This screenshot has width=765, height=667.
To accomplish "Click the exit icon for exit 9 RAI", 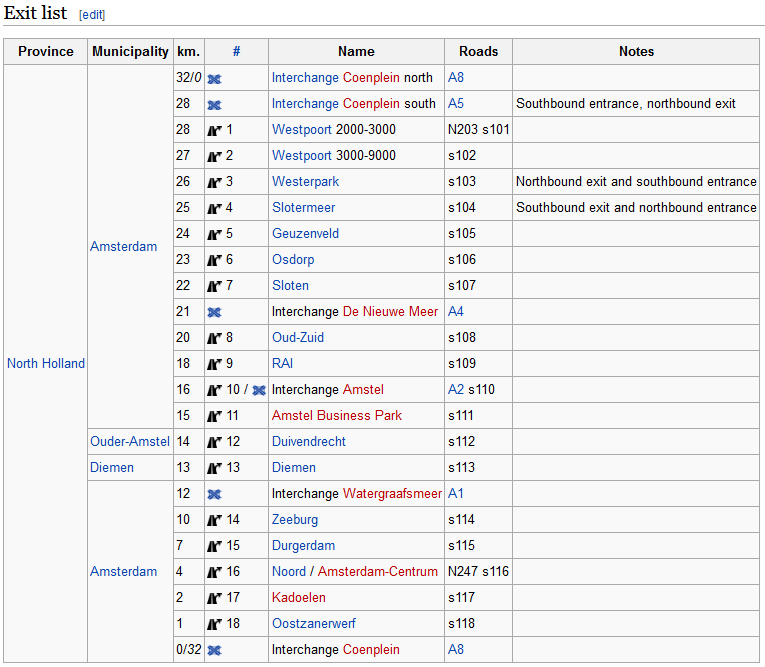I will click(x=214, y=364).
